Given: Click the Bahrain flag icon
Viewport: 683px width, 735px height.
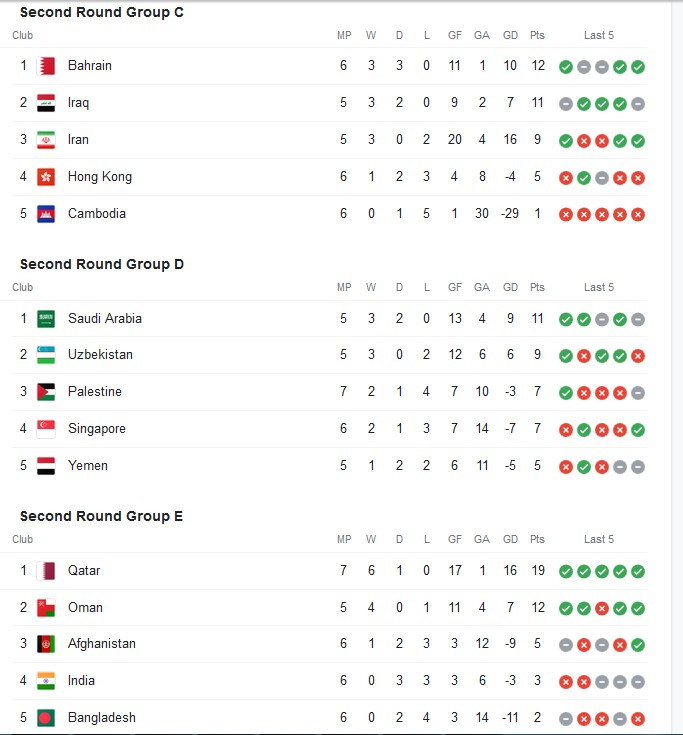Looking at the screenshot, I should pyautogui.click(x=46, y=66).
